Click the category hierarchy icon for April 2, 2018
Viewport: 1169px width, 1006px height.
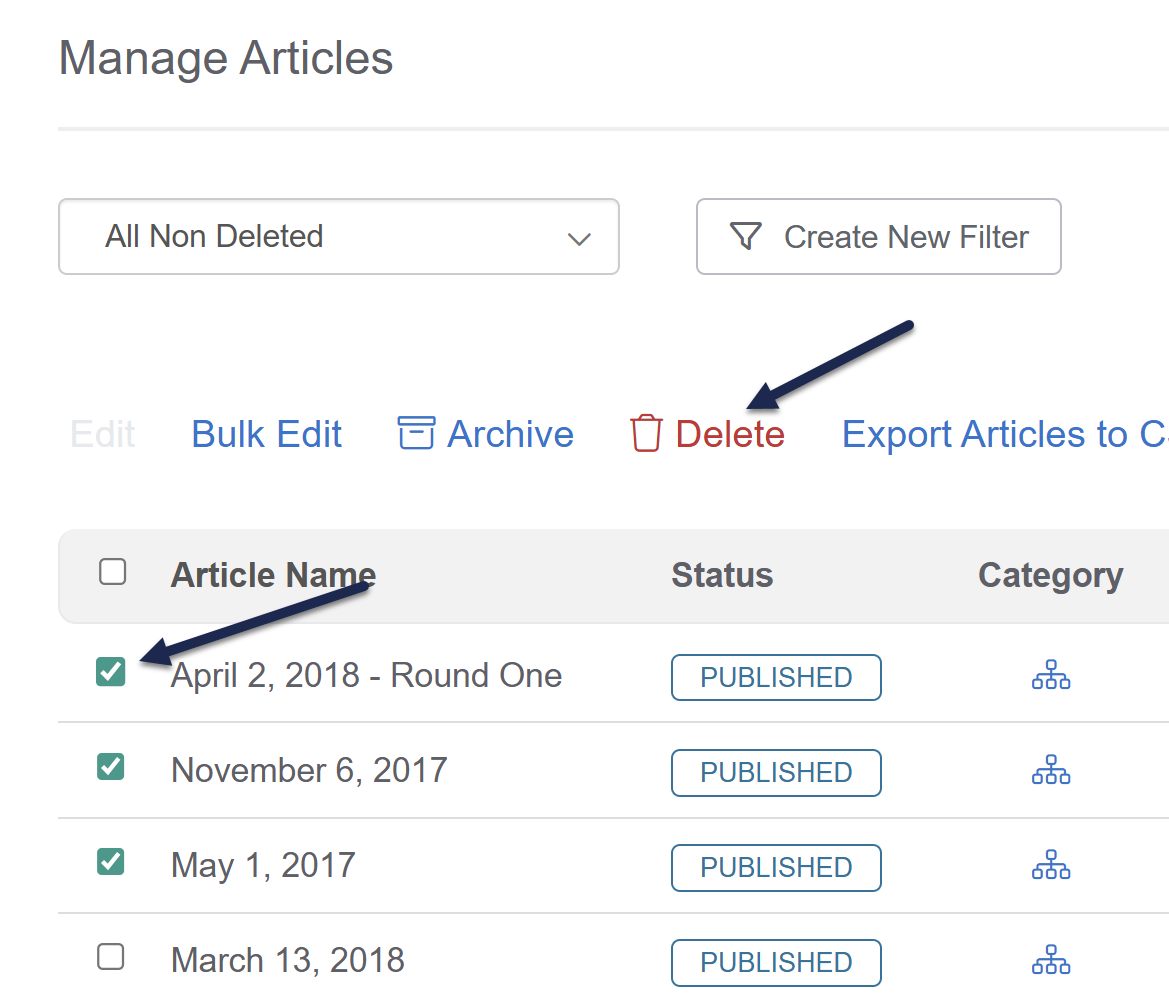pyautogui.click(x=1050, y=675)
